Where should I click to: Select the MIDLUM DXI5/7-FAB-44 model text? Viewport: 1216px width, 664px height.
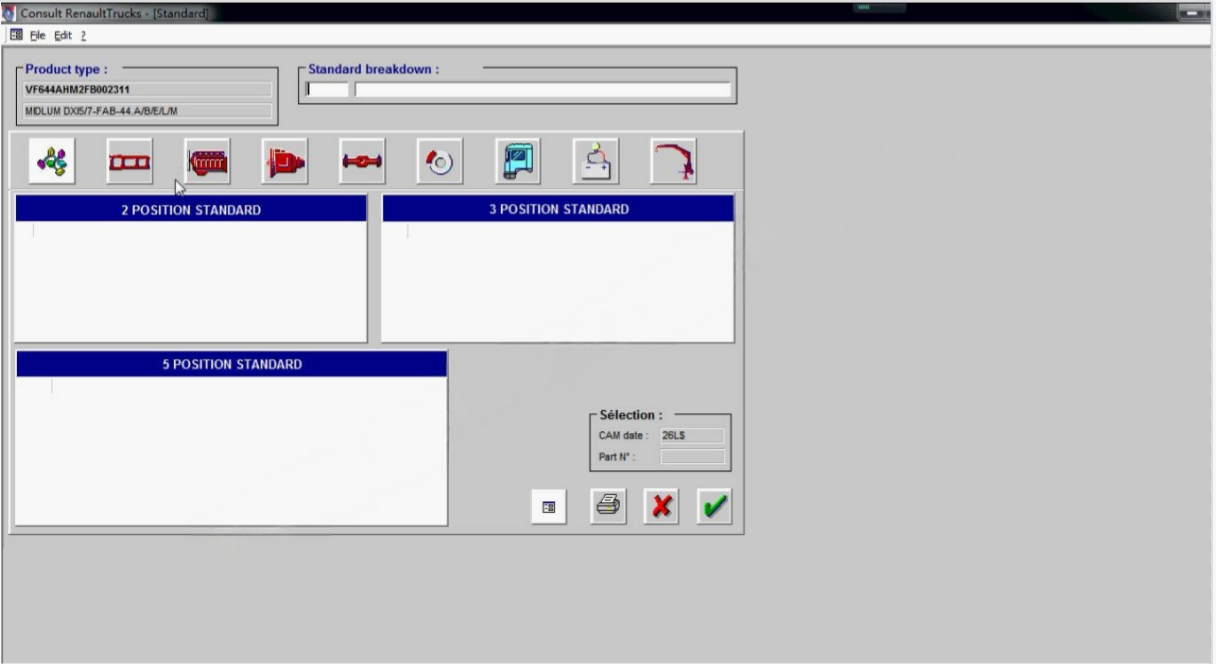[147, 110]
